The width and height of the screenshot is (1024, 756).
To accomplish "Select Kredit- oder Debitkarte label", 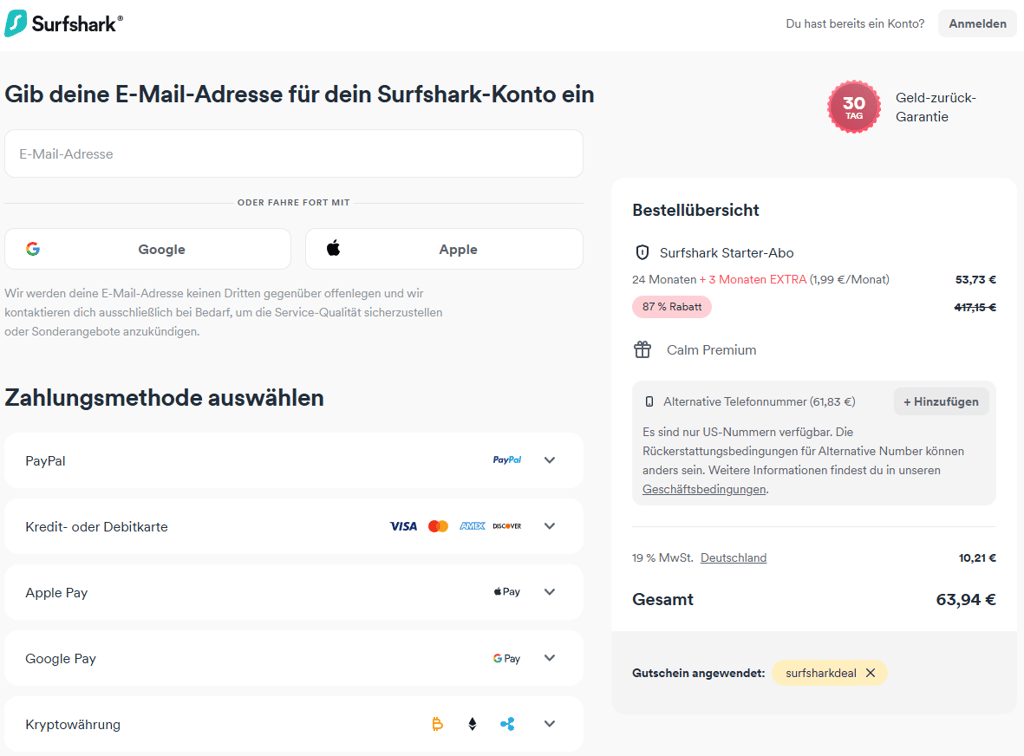I will pos(97,527).
